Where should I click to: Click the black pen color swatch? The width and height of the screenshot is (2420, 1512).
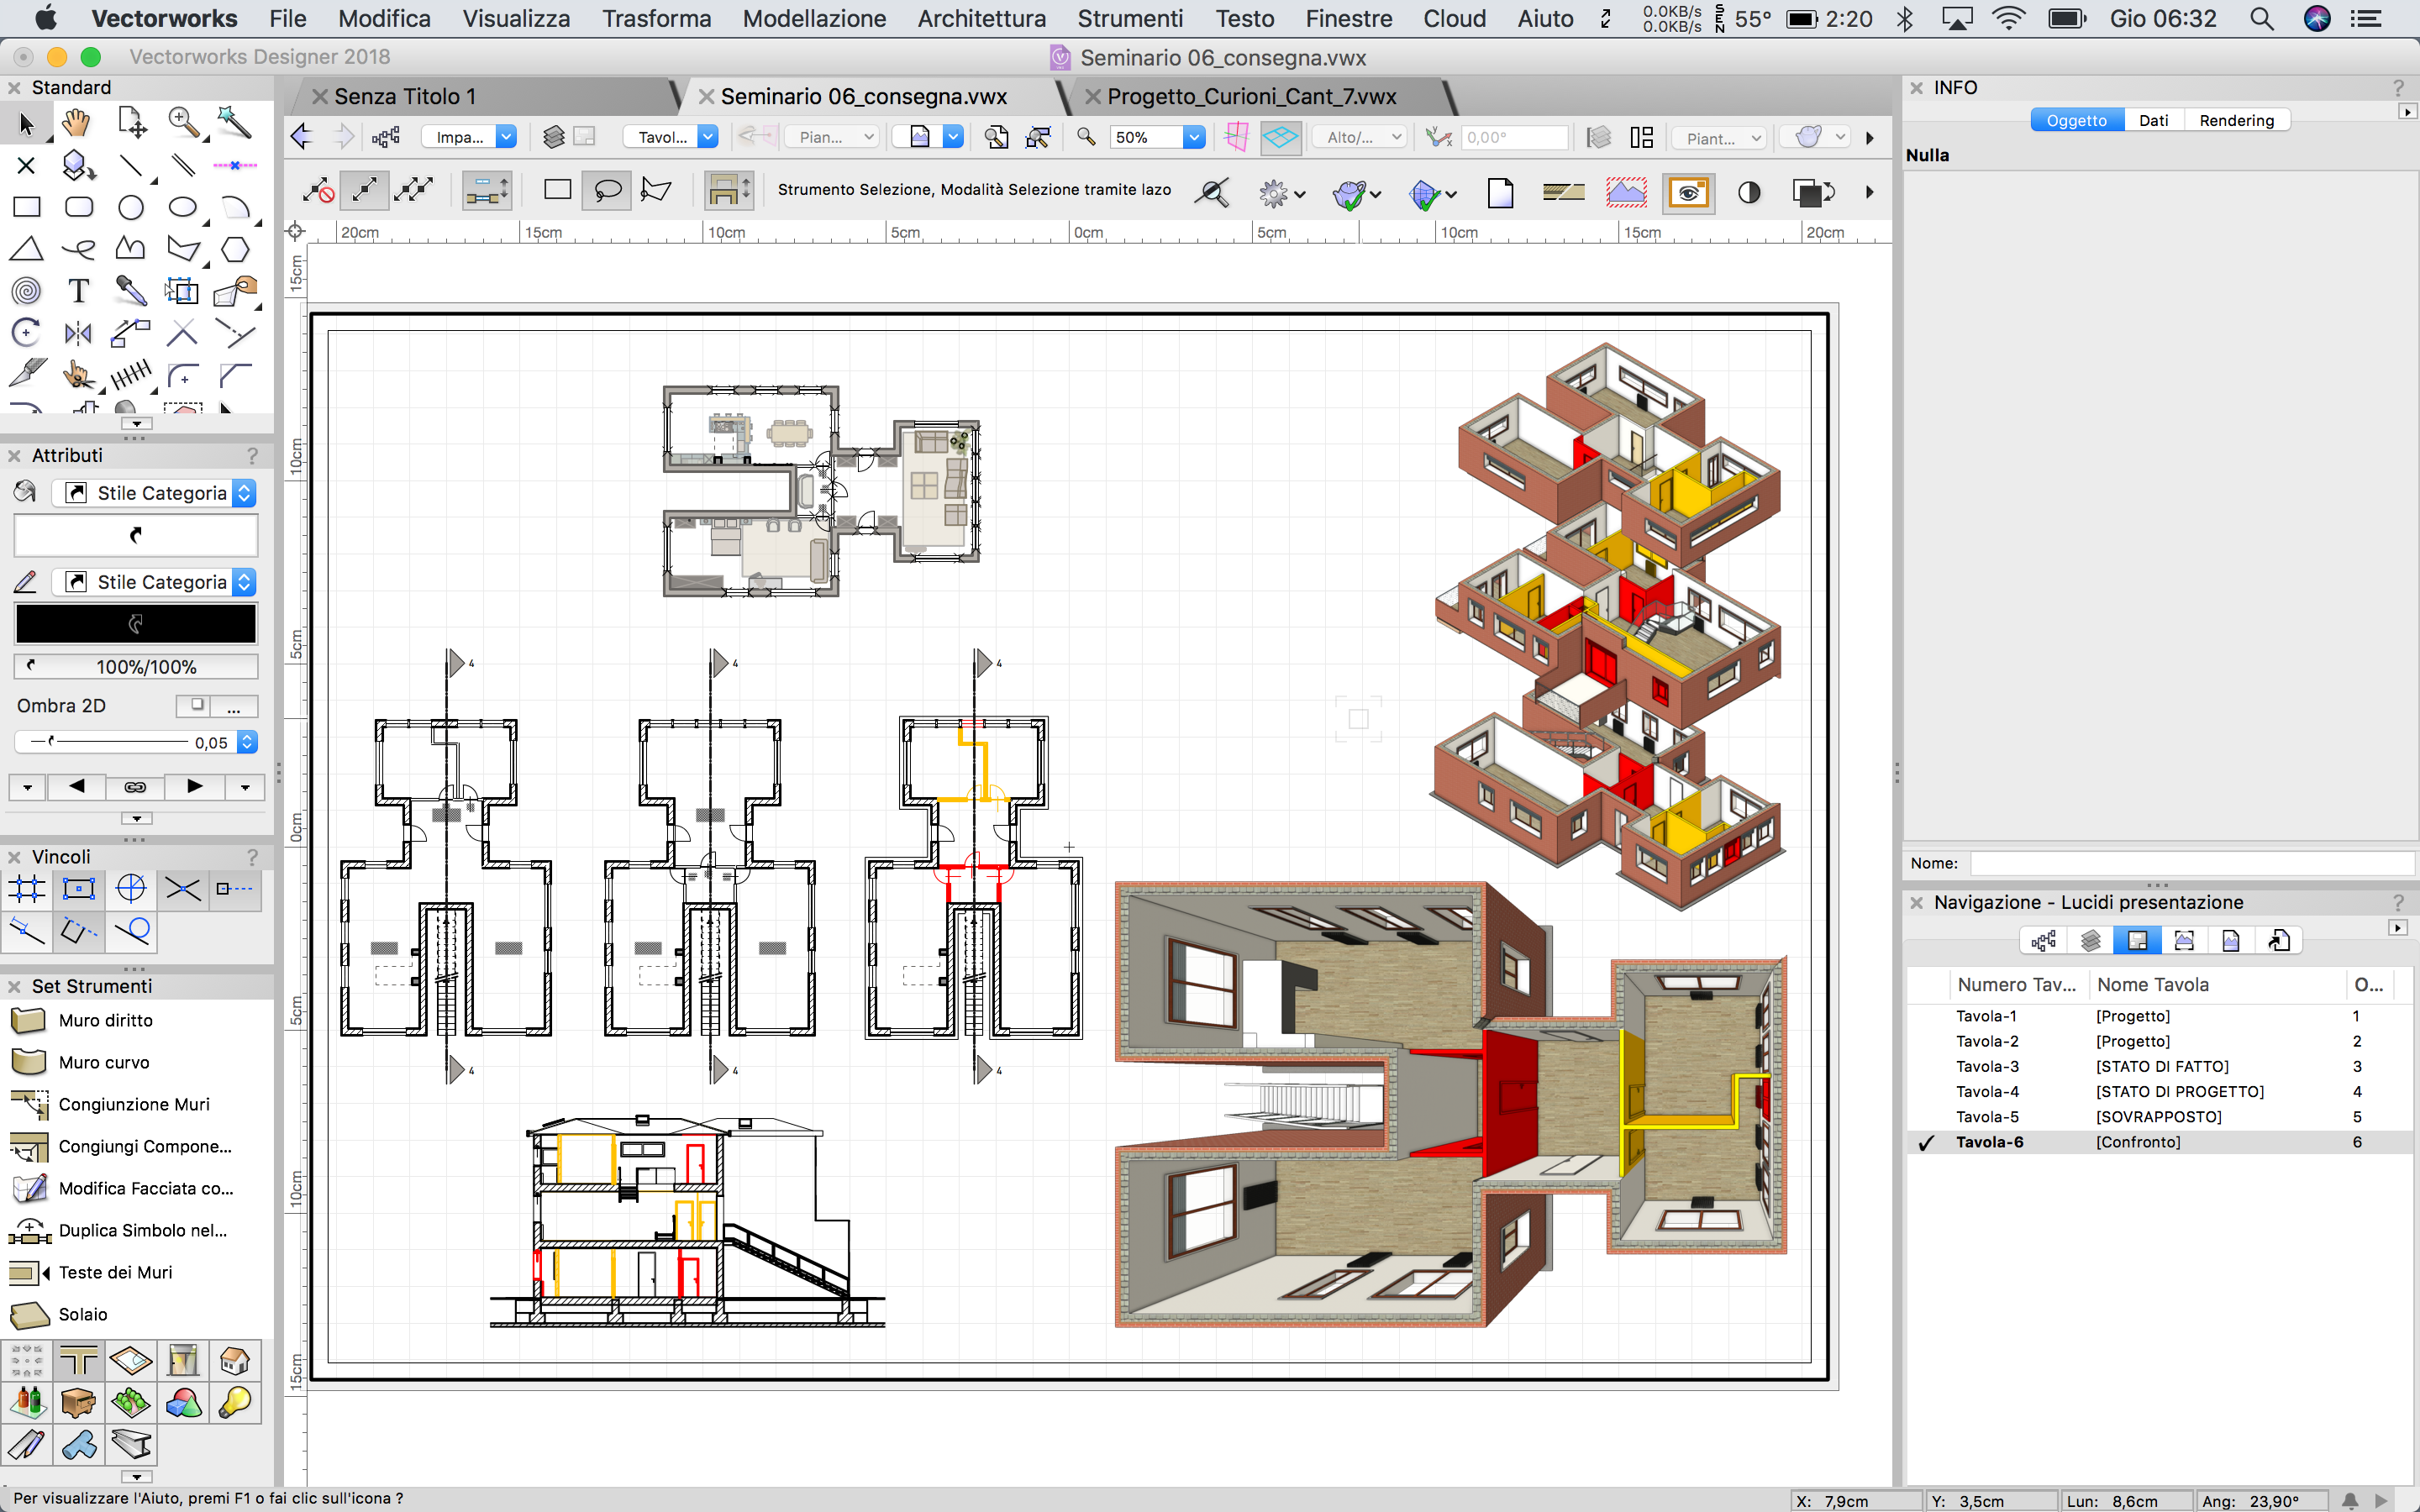pos(136,623)
